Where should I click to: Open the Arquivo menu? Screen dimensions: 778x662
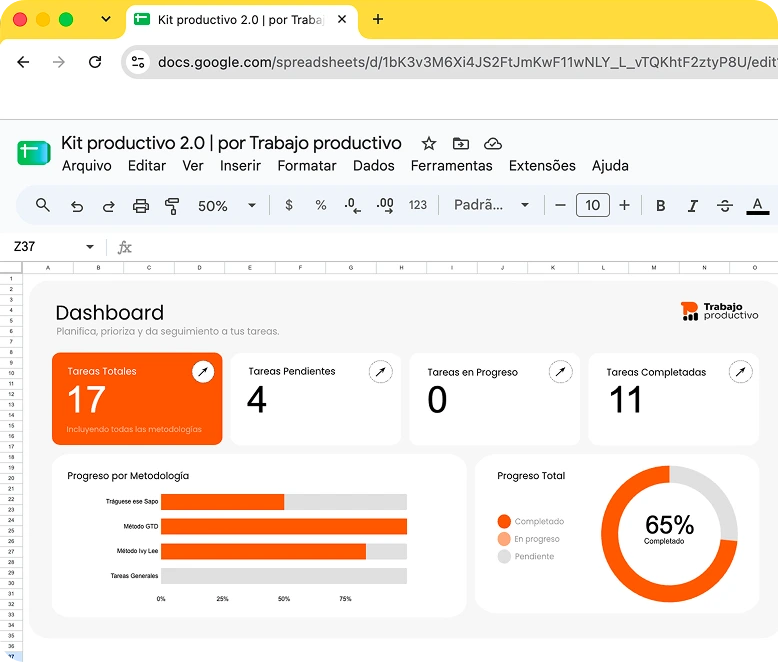pyautogui.click(x=87, y=166)
